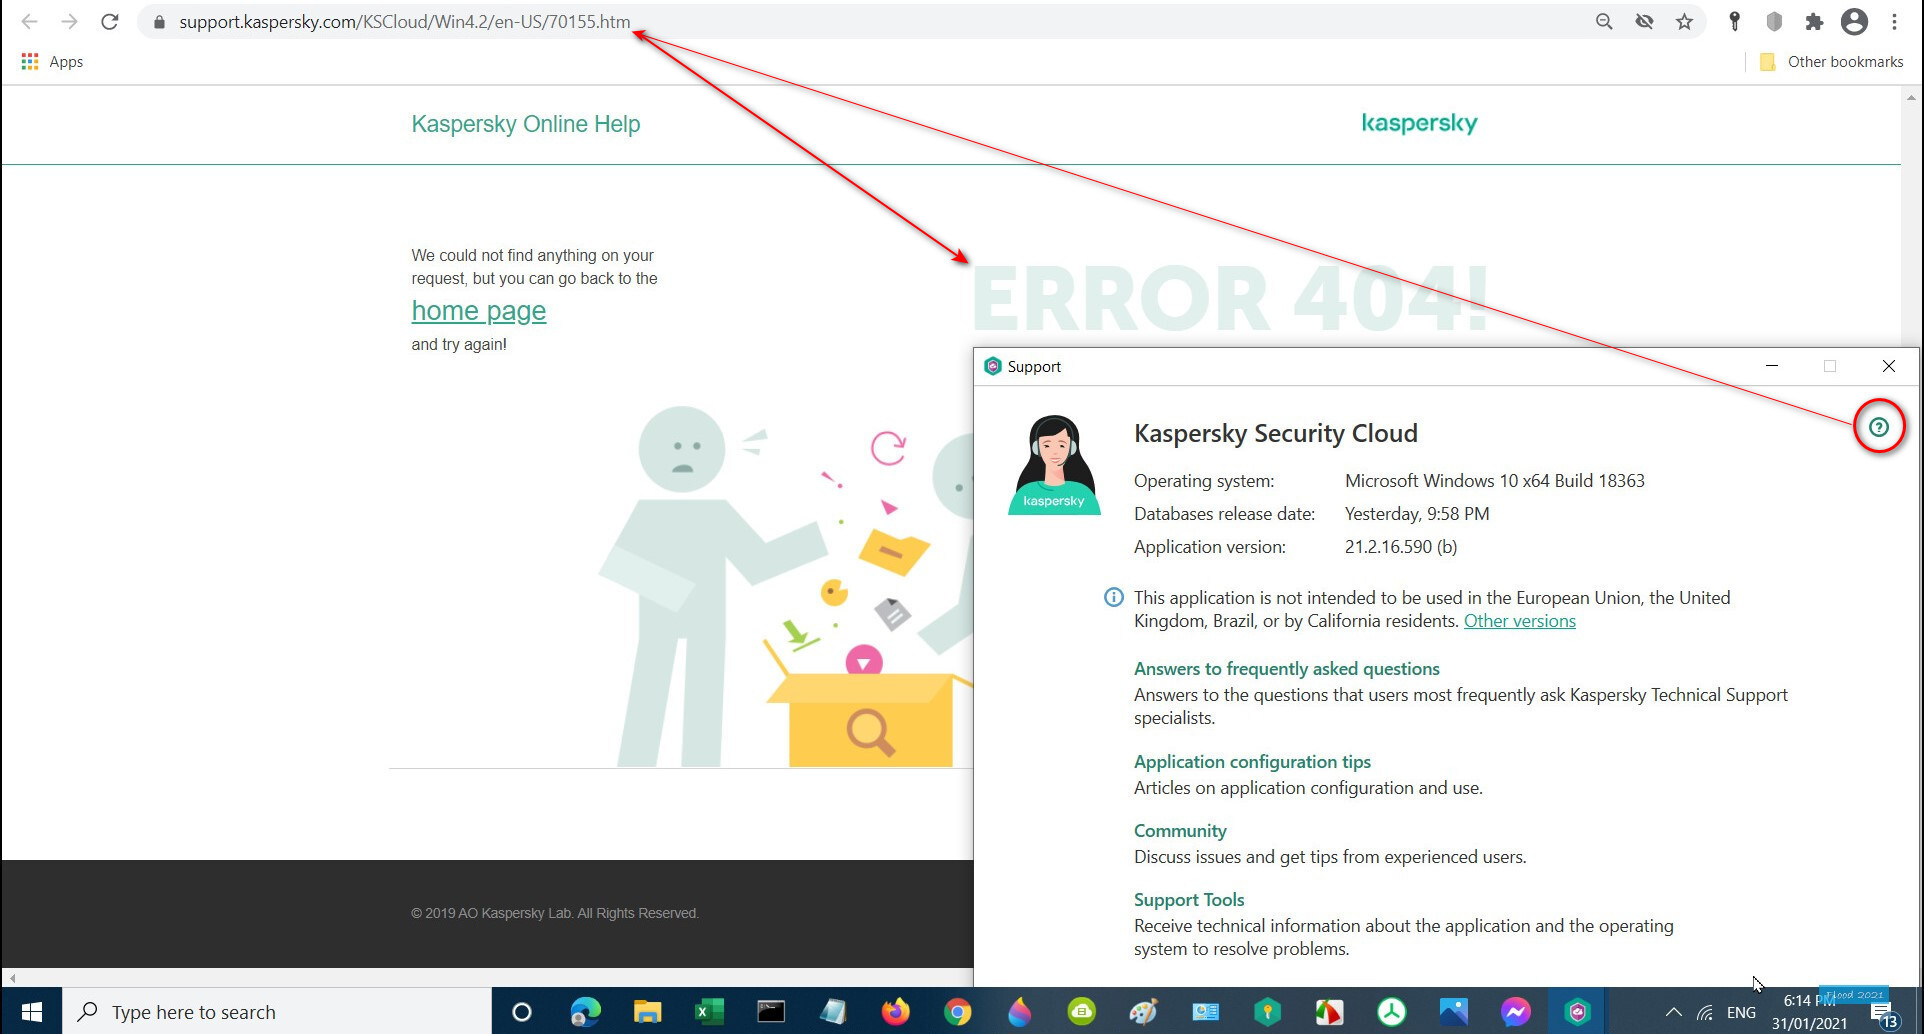Open Answers to frequently asked questions
Viewport: 1924px width, 1034px height.
pyautogui.click(x=1287, y=669)
